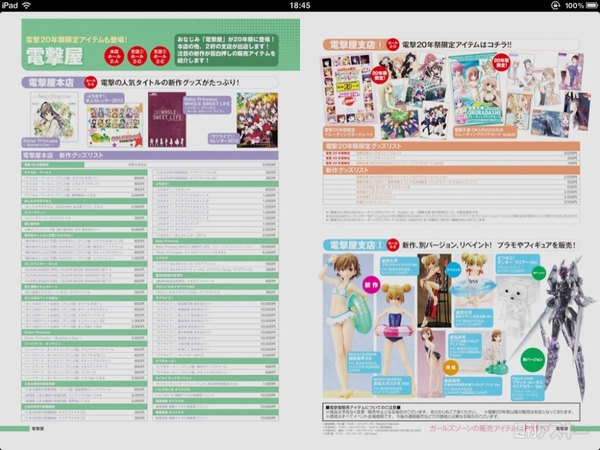Tap the large 電撃屋 title
This screenshot has height=450, width=600.
(54, 56)
